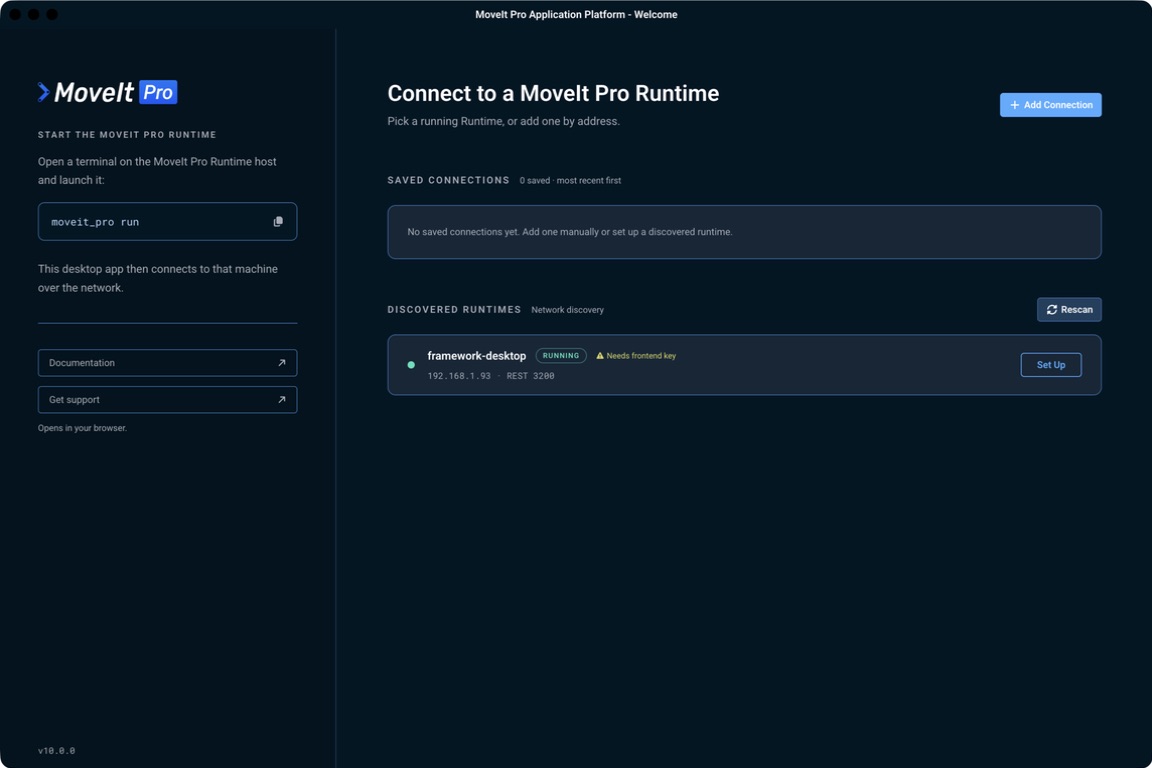Click the moveit_pro run command box
This screenshot has width=1152, height=768.
point(168,222)
